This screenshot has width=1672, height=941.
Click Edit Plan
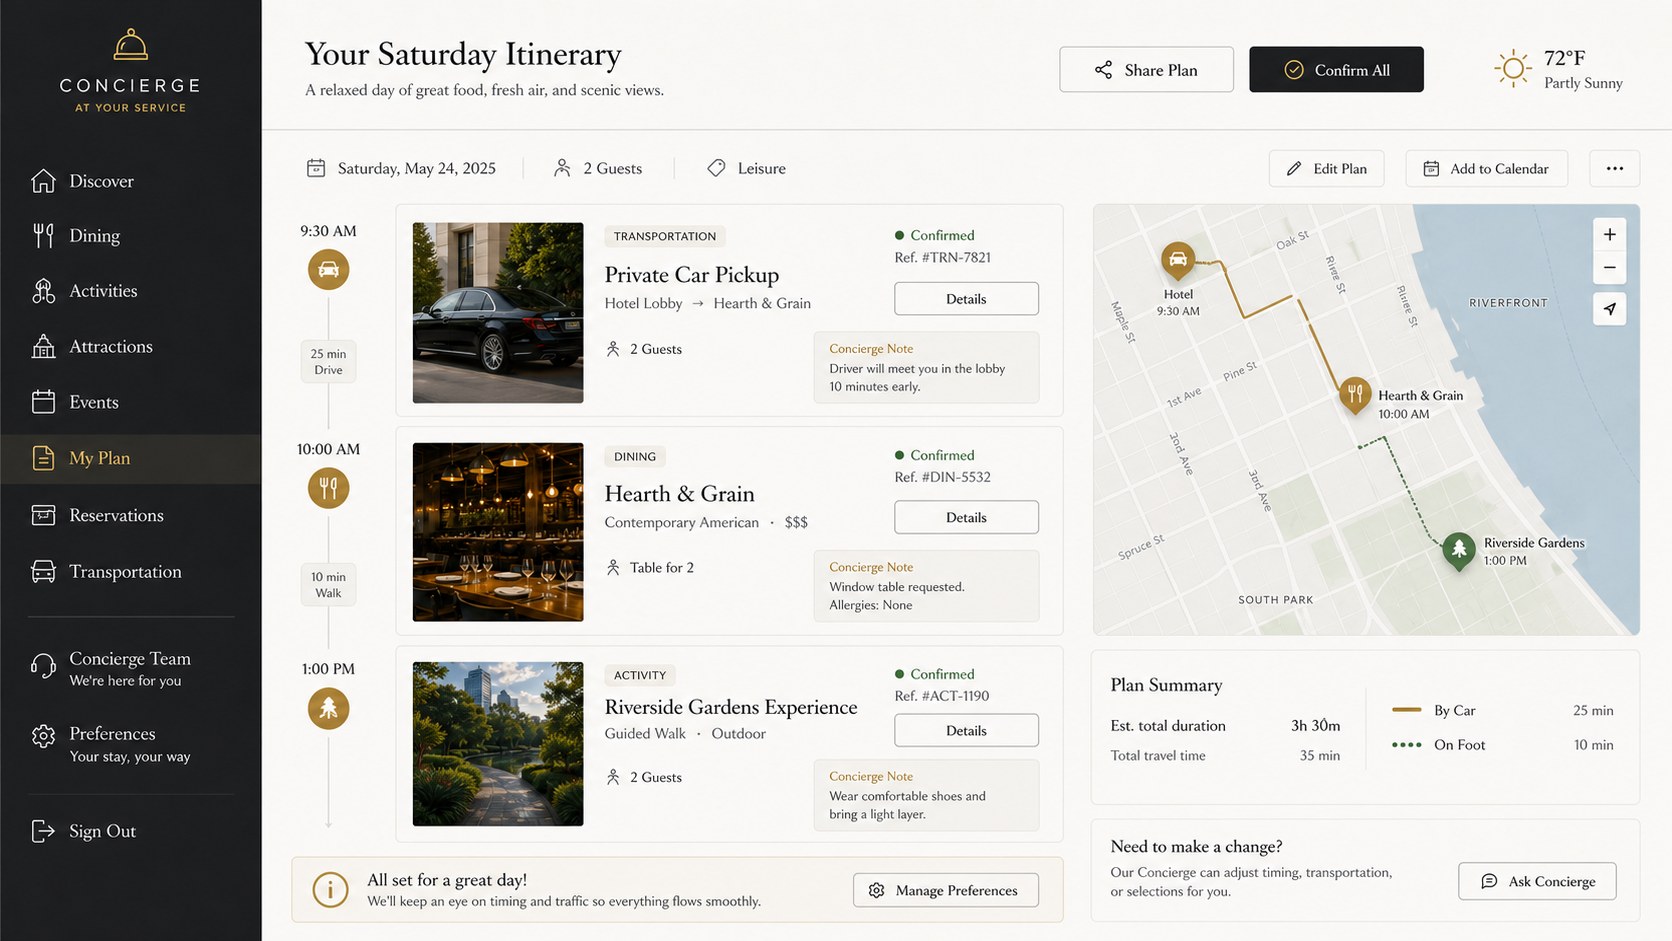[x=1326, y=169]
